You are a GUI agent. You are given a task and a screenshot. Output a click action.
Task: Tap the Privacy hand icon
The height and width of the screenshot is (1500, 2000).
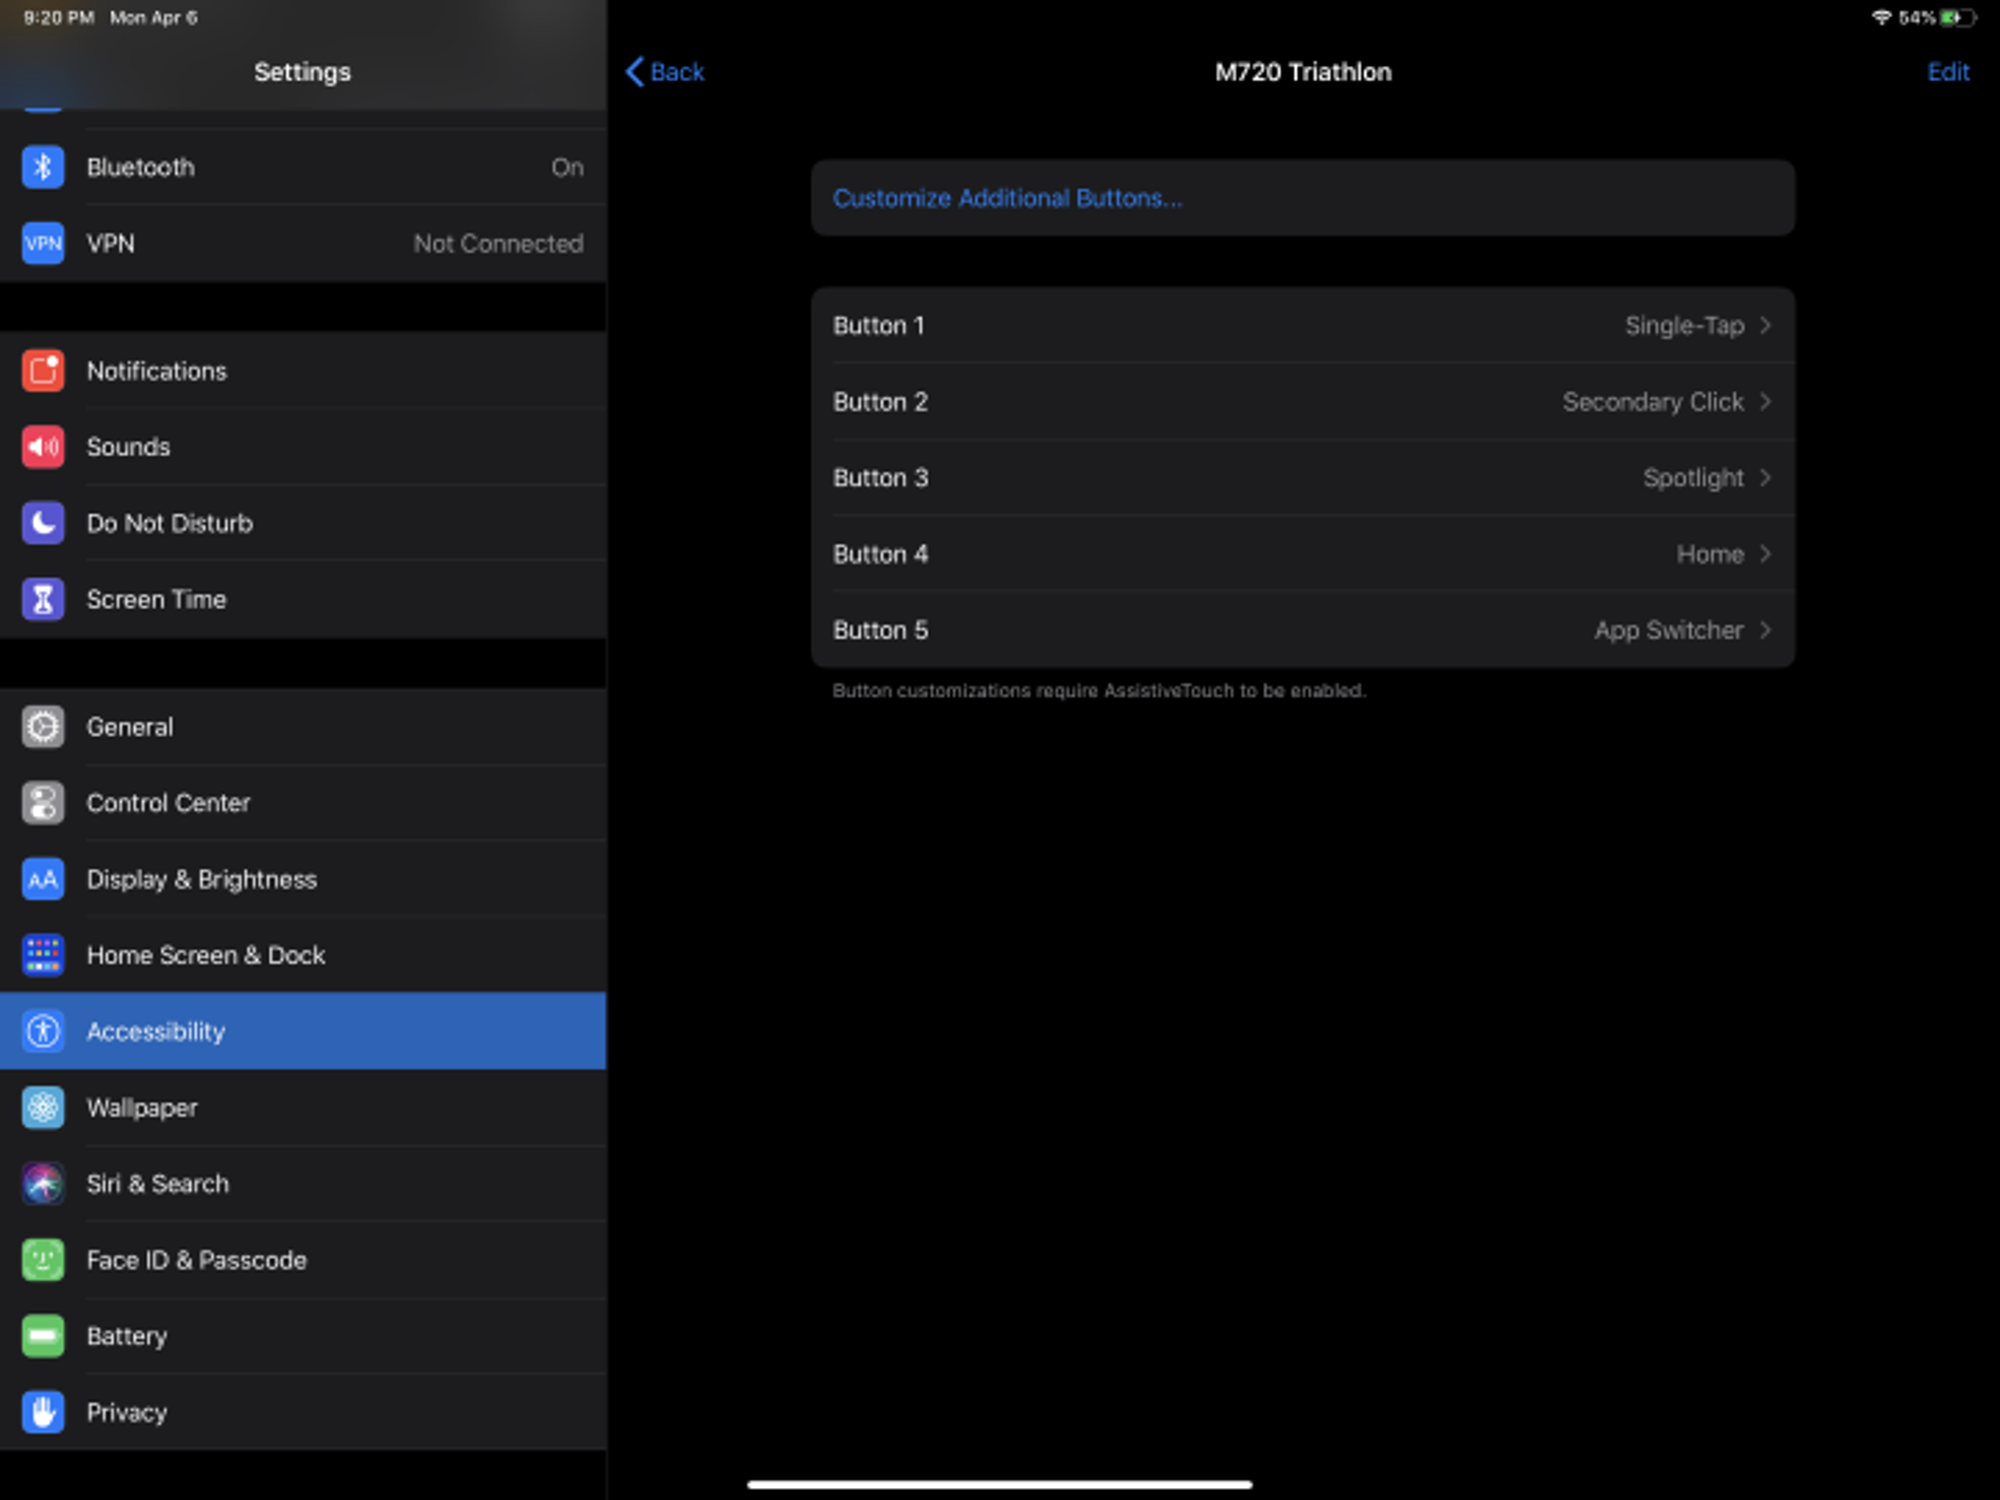click(x=43, y=1412)
